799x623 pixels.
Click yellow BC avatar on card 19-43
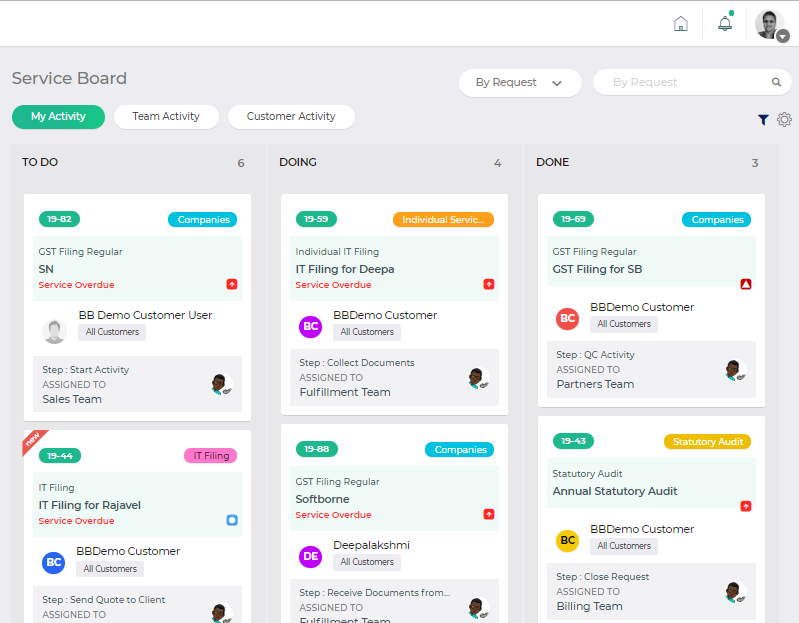tap(567, 540)
